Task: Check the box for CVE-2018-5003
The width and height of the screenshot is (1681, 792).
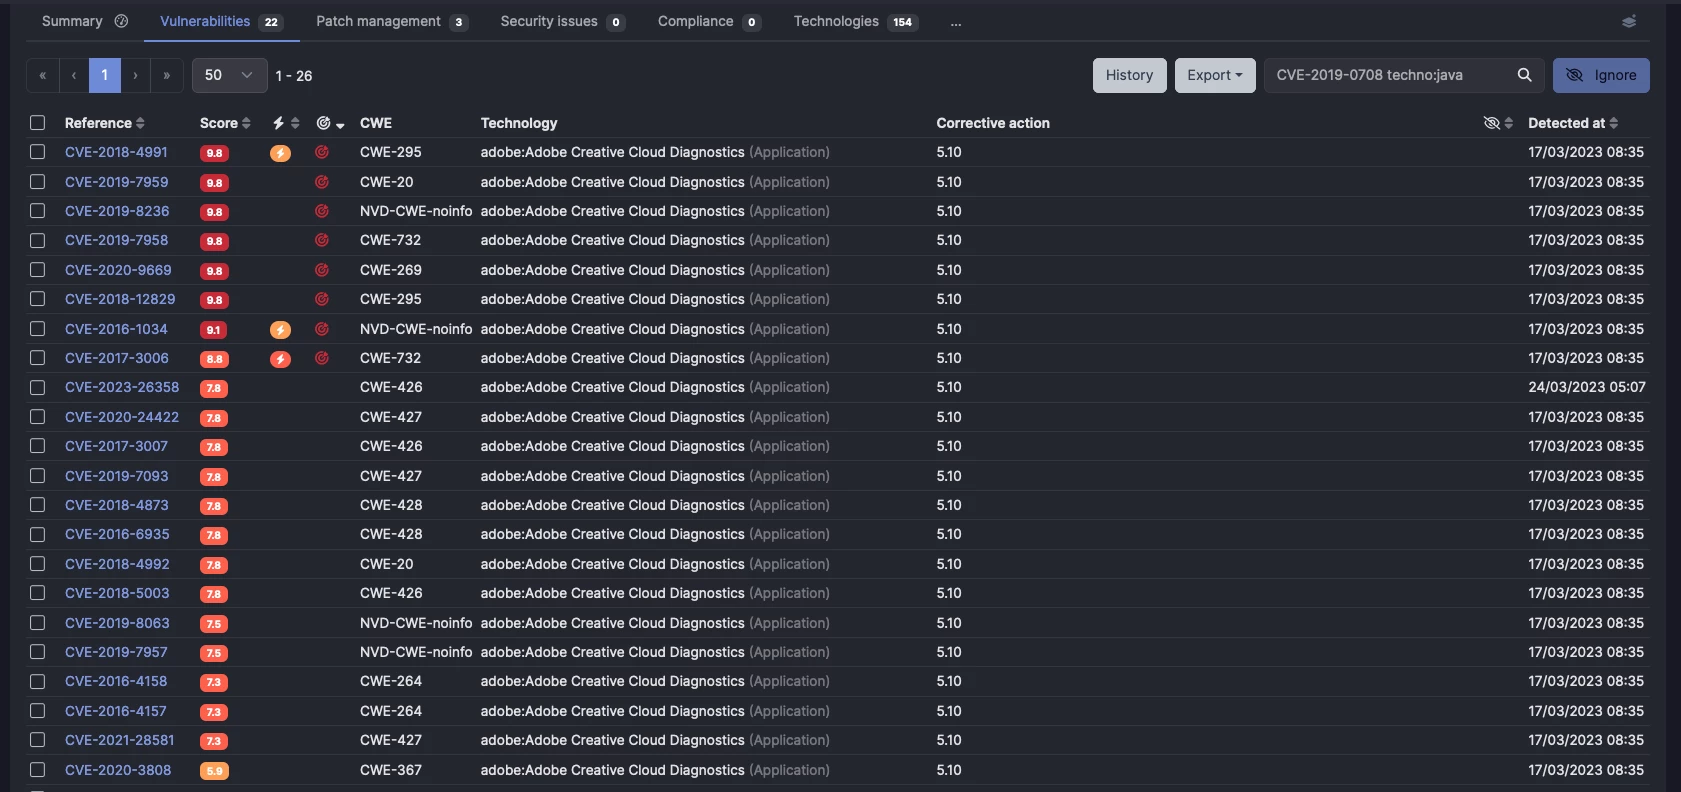Action: (37, 593)
